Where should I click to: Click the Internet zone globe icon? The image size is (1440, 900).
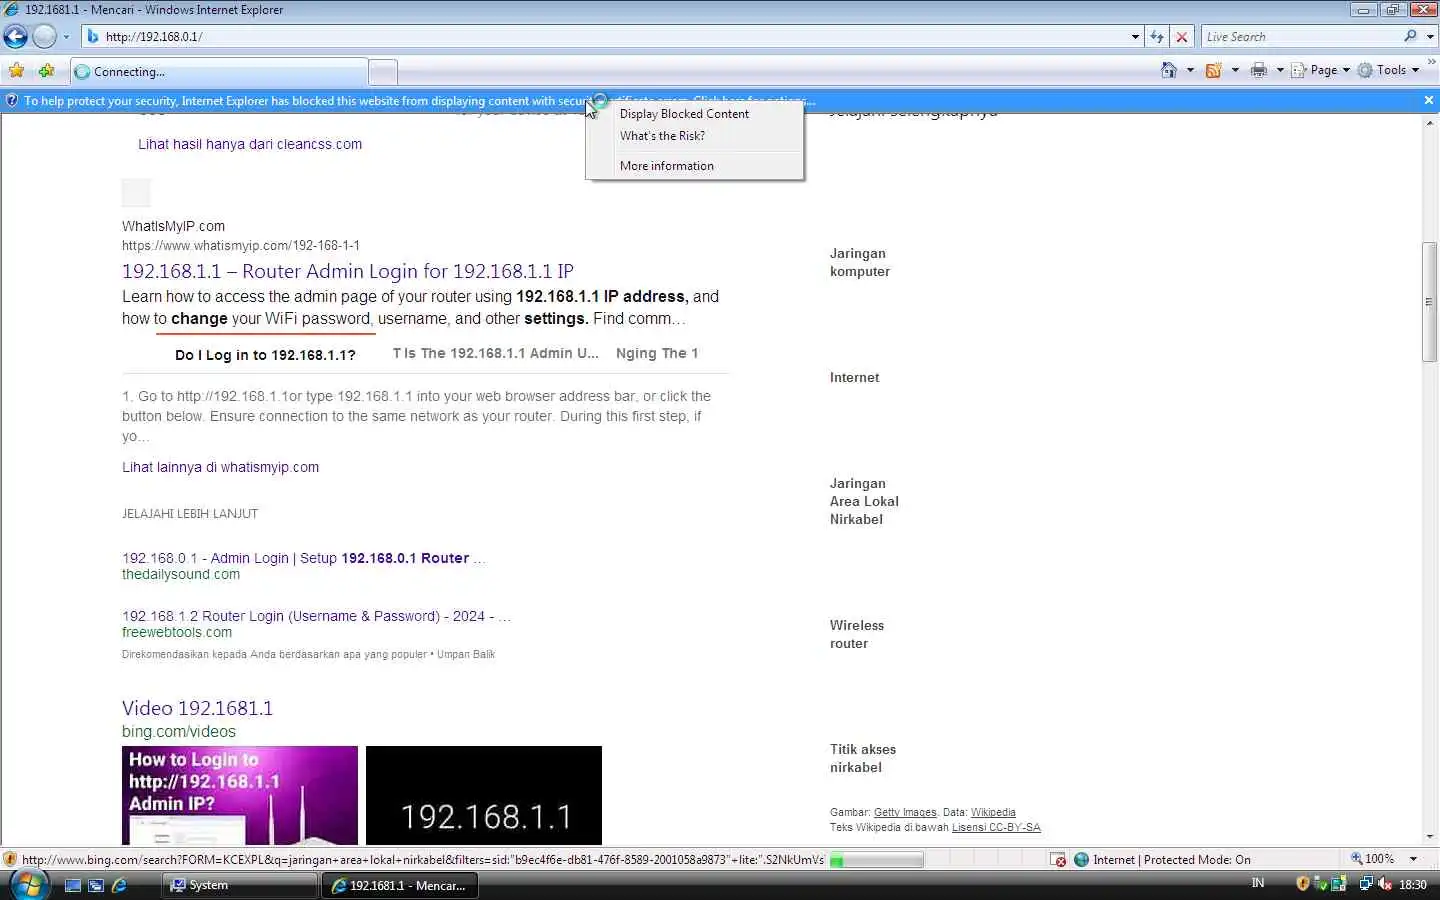pyautogui.click(x=1081, y=859)
